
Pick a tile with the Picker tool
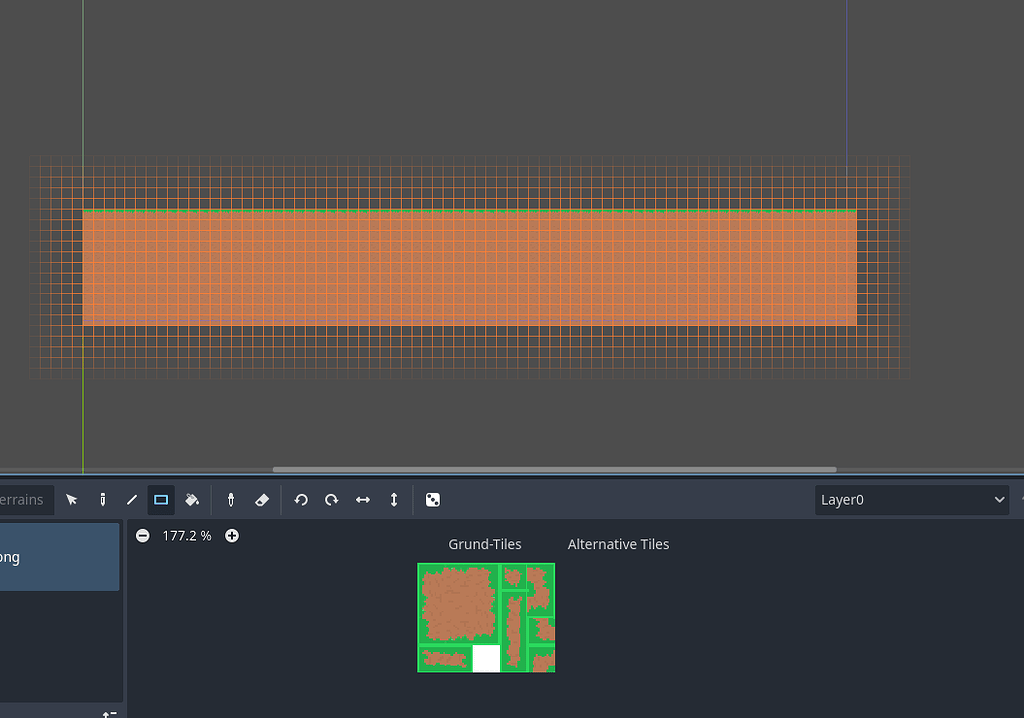tap(231, 500)
